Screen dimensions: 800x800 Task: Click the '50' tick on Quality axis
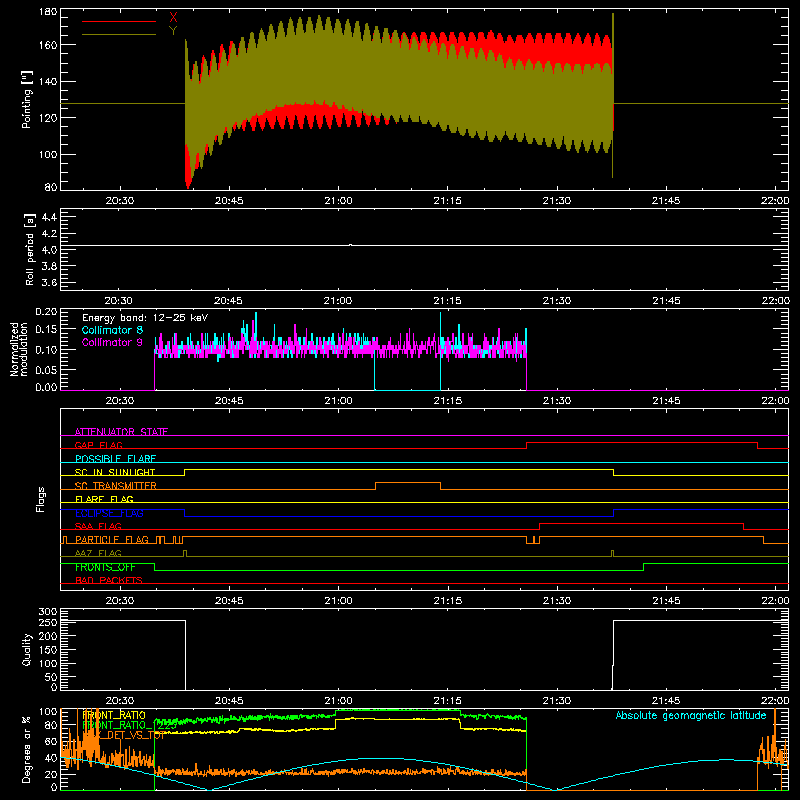coord(51,677)
